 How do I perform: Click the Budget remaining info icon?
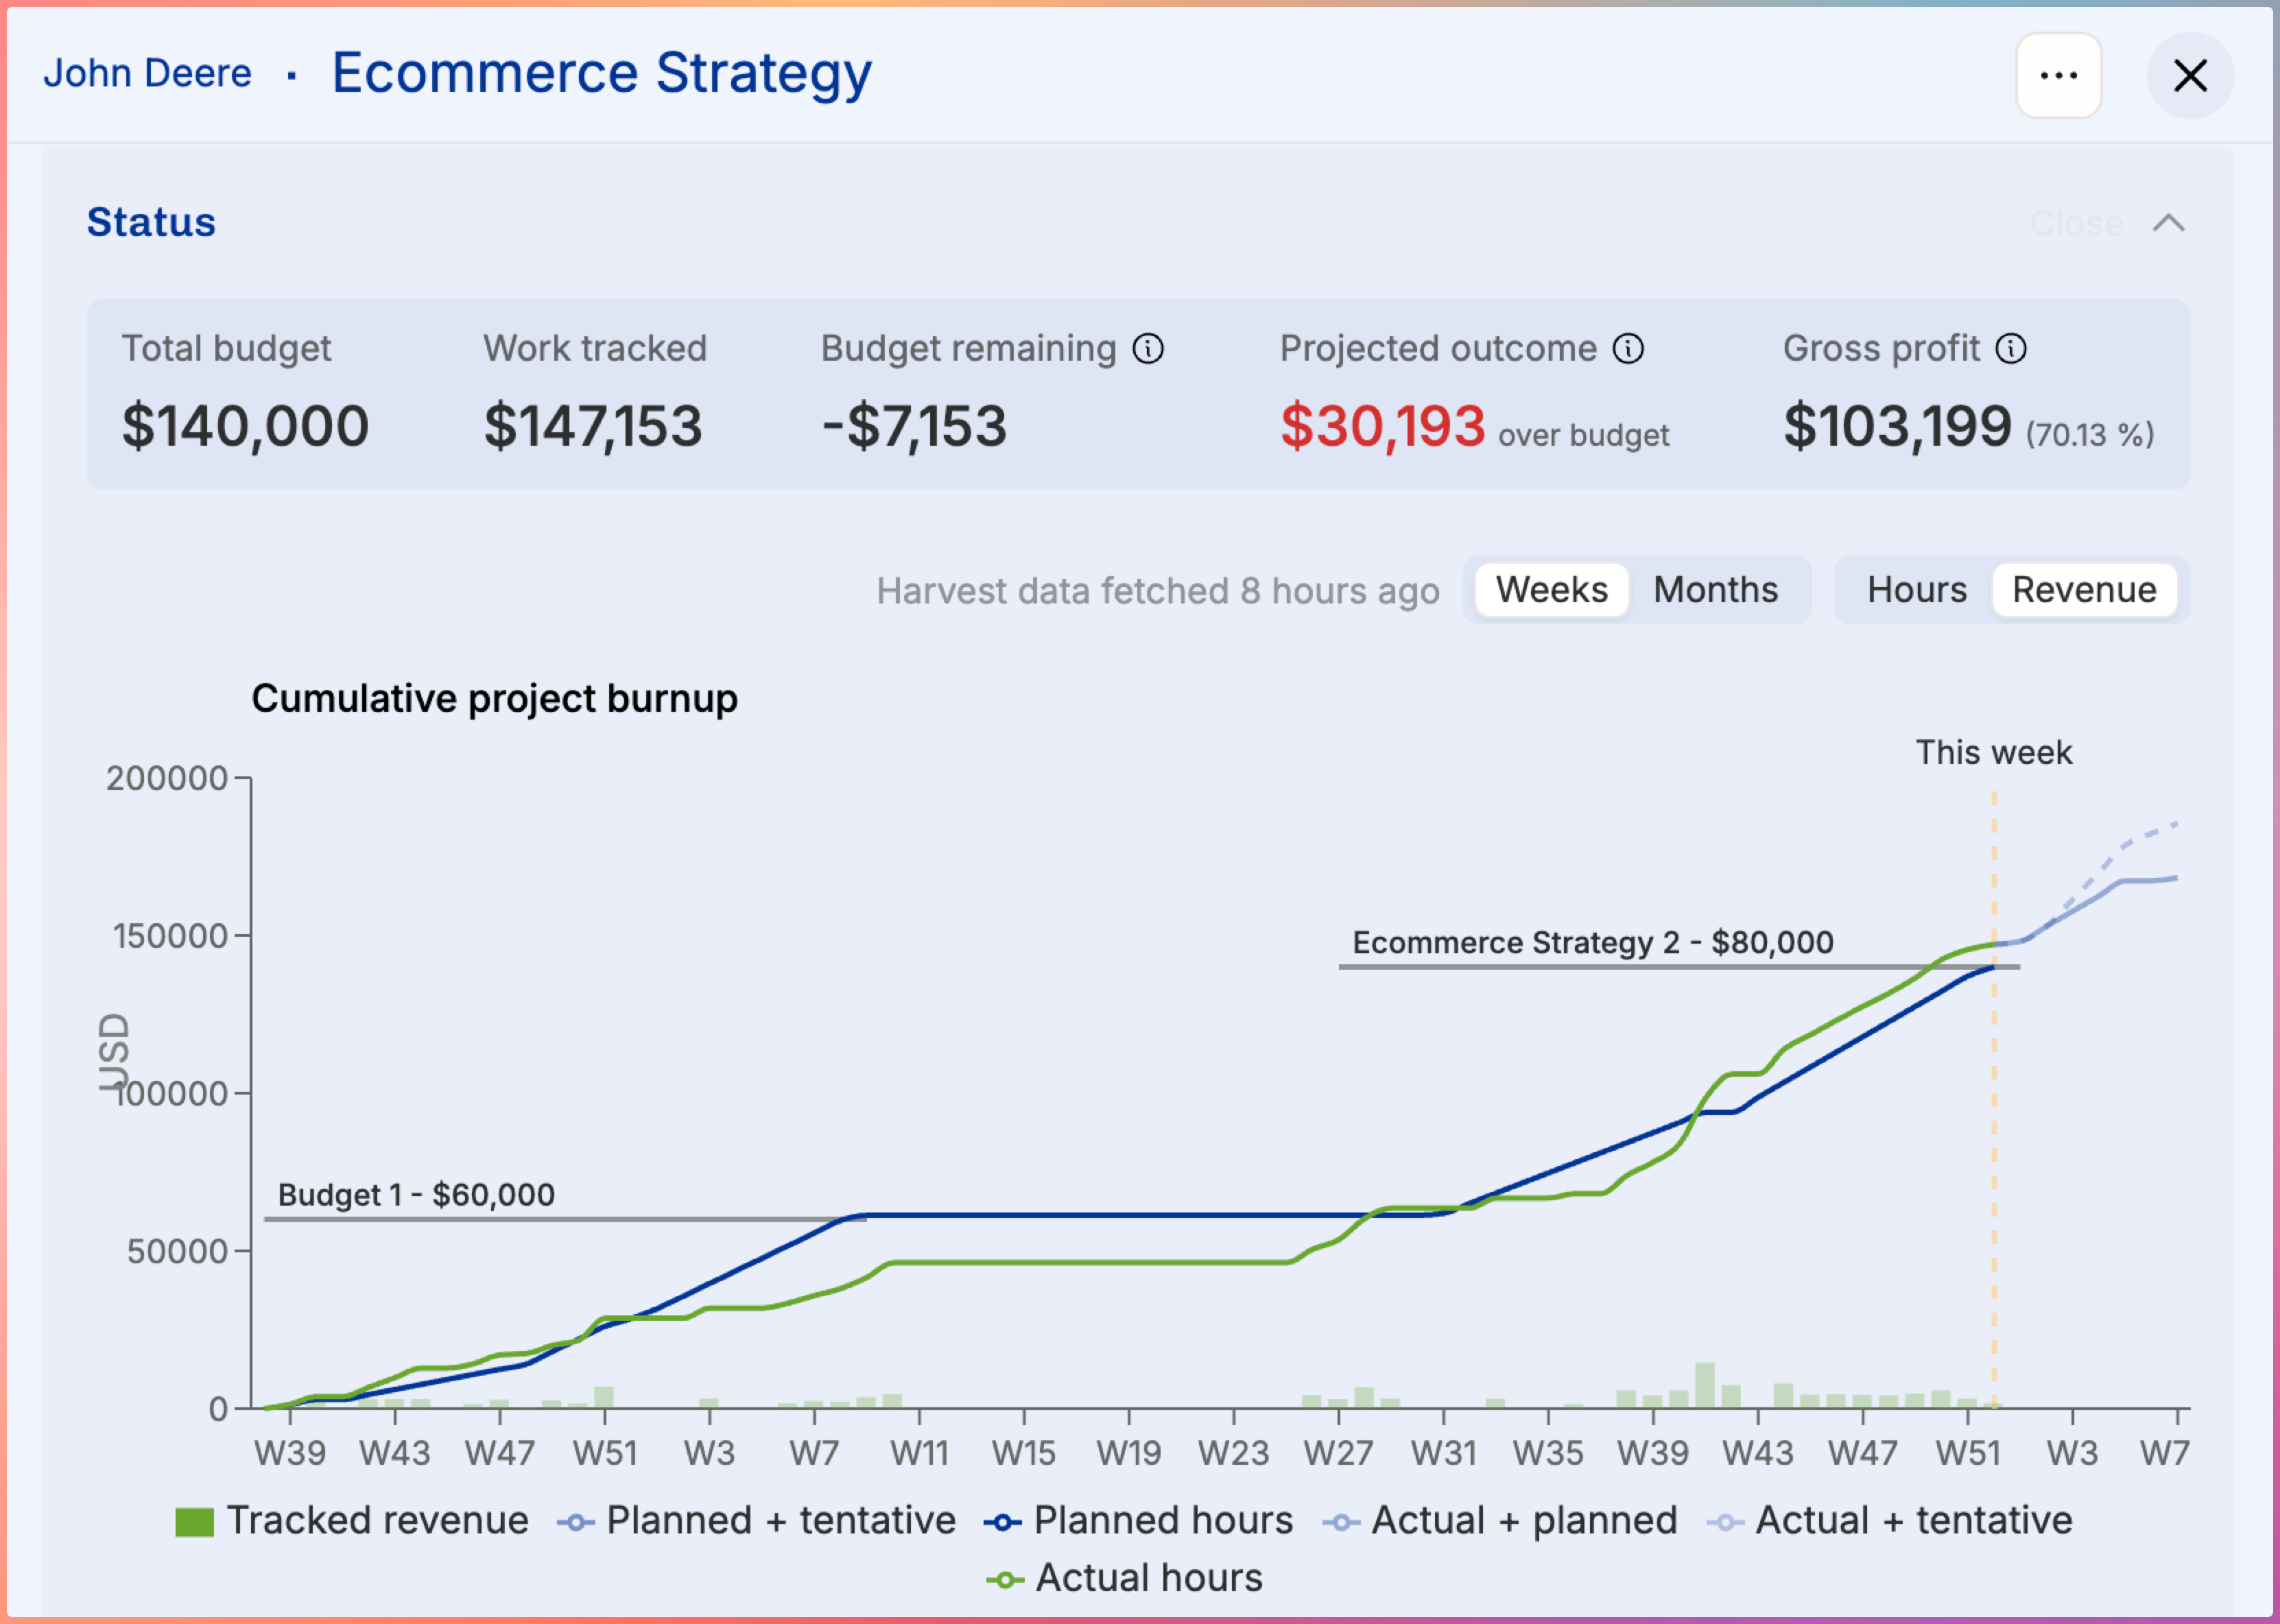[x=1148, y=349]
